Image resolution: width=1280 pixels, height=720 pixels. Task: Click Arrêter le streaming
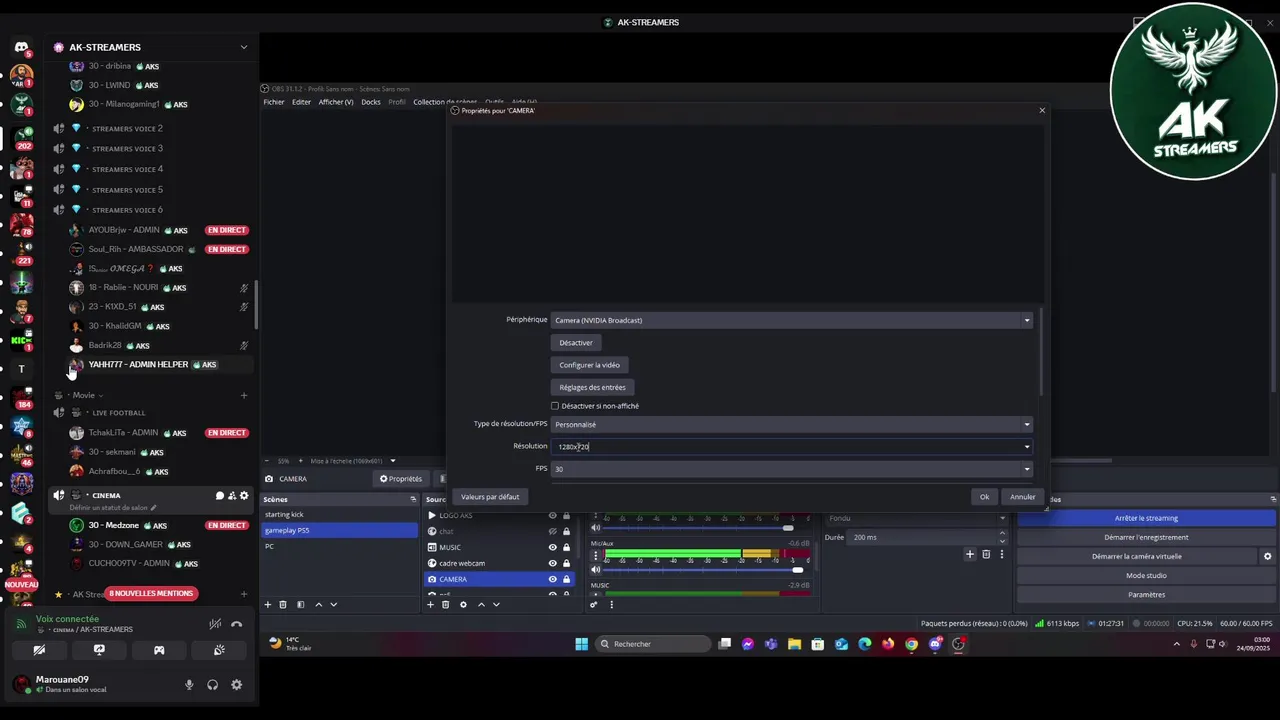pos(1146,518)
